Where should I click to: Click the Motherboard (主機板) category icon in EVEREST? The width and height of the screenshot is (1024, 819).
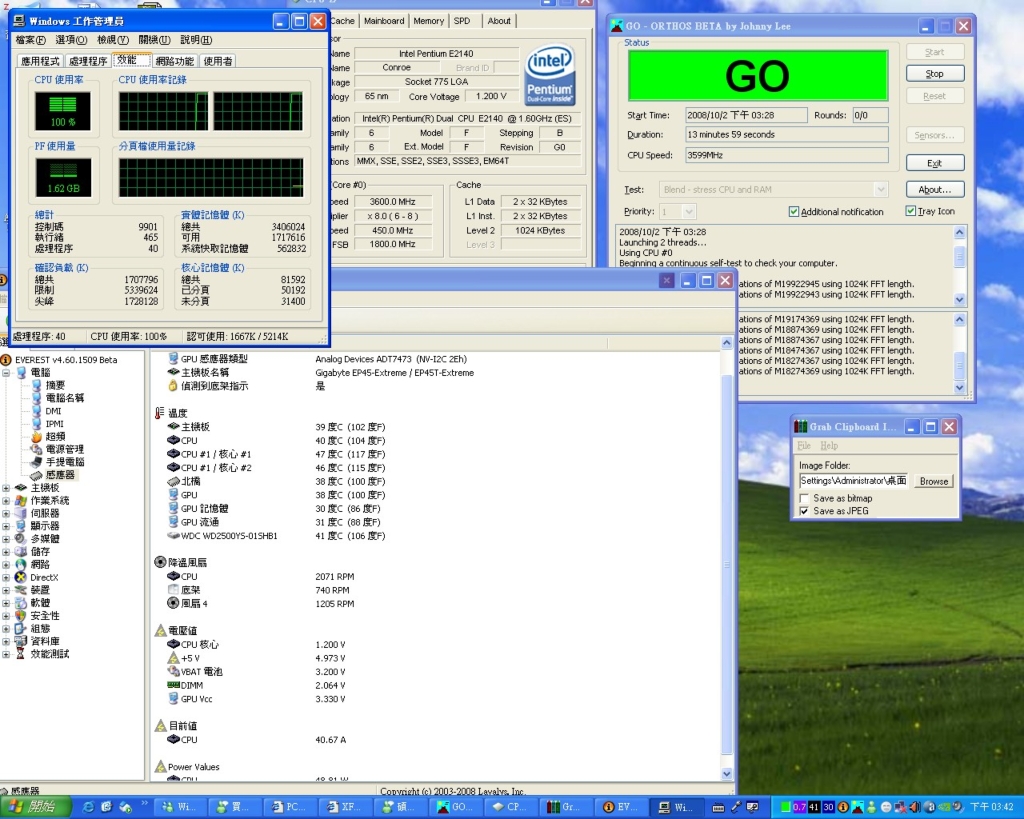(21, 488)
